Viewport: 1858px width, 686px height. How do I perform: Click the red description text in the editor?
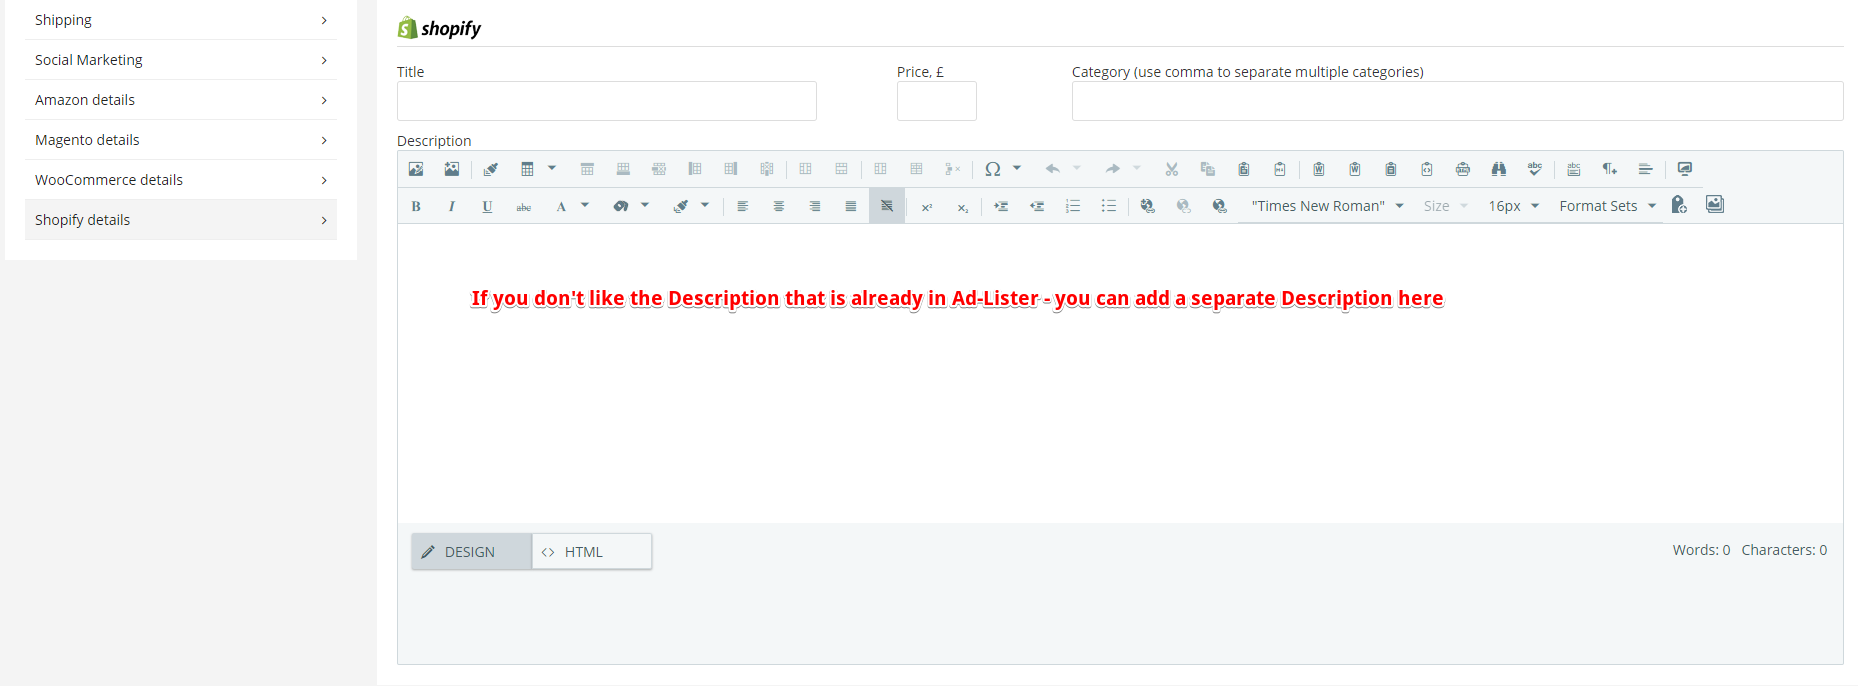pos(957,298)
